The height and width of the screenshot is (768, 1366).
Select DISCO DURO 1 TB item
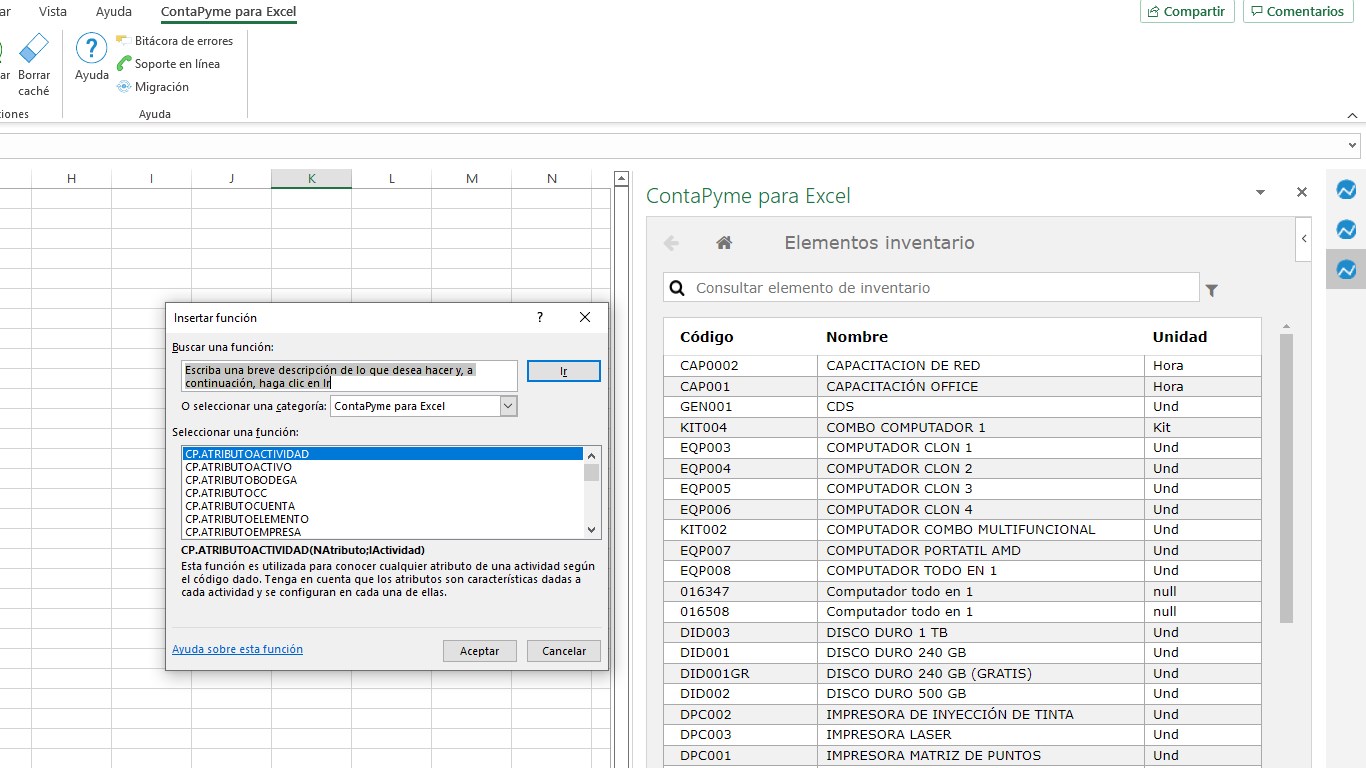click(x=962, y=632)
